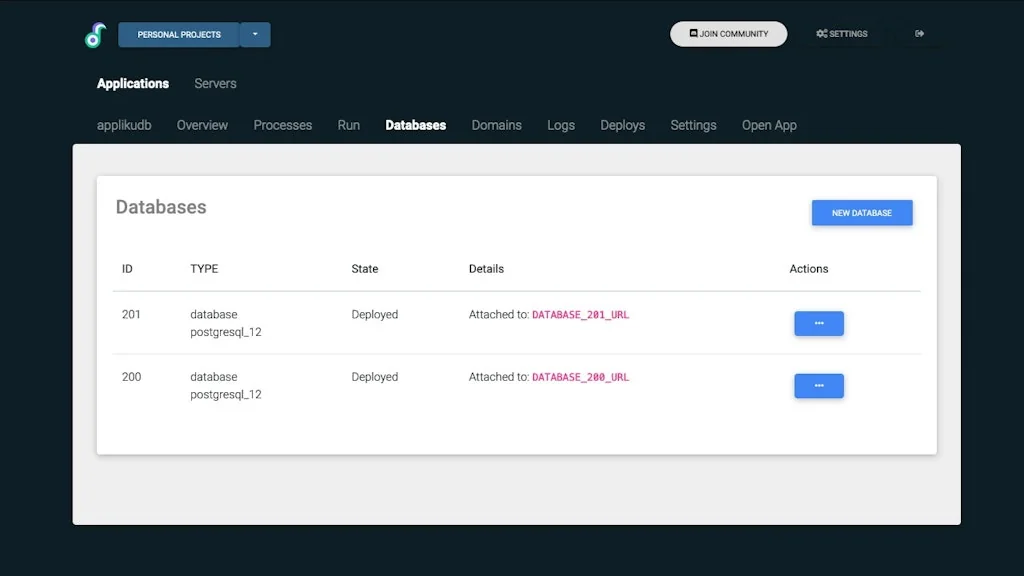Switch to the Servers tab
Viewport: 1024px width, 576px height.
[x=215, y=84]
